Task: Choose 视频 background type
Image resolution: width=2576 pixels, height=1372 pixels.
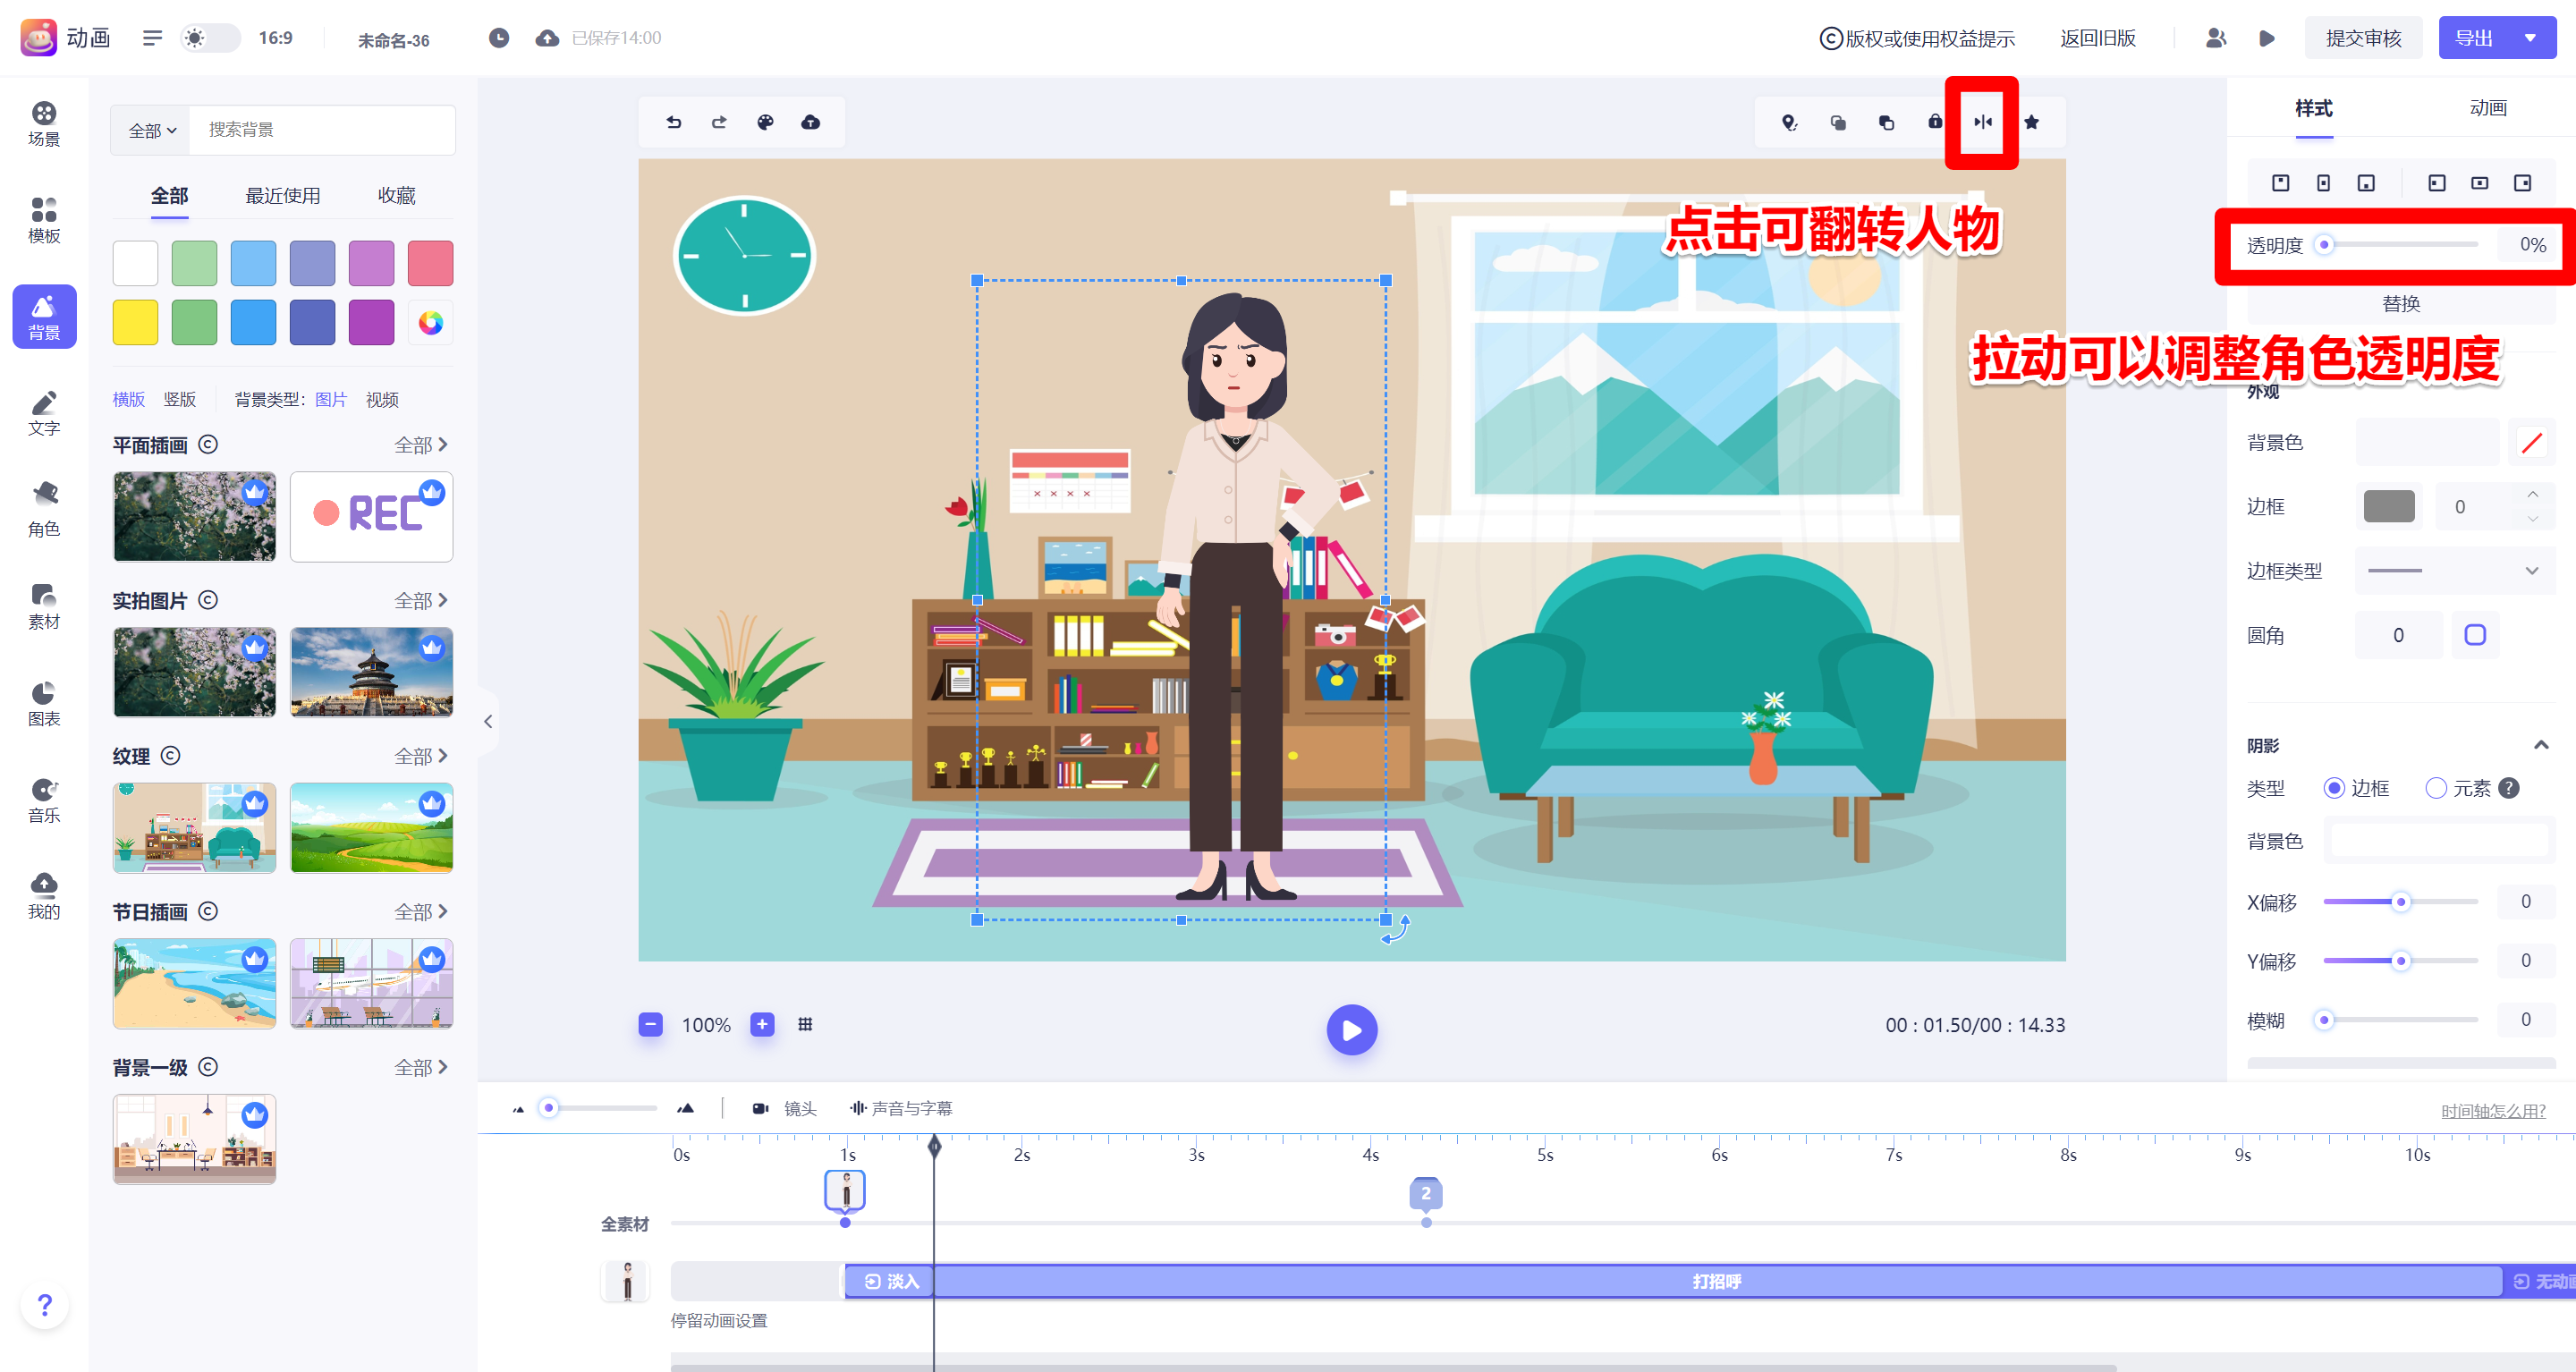Action: point(382,399)
